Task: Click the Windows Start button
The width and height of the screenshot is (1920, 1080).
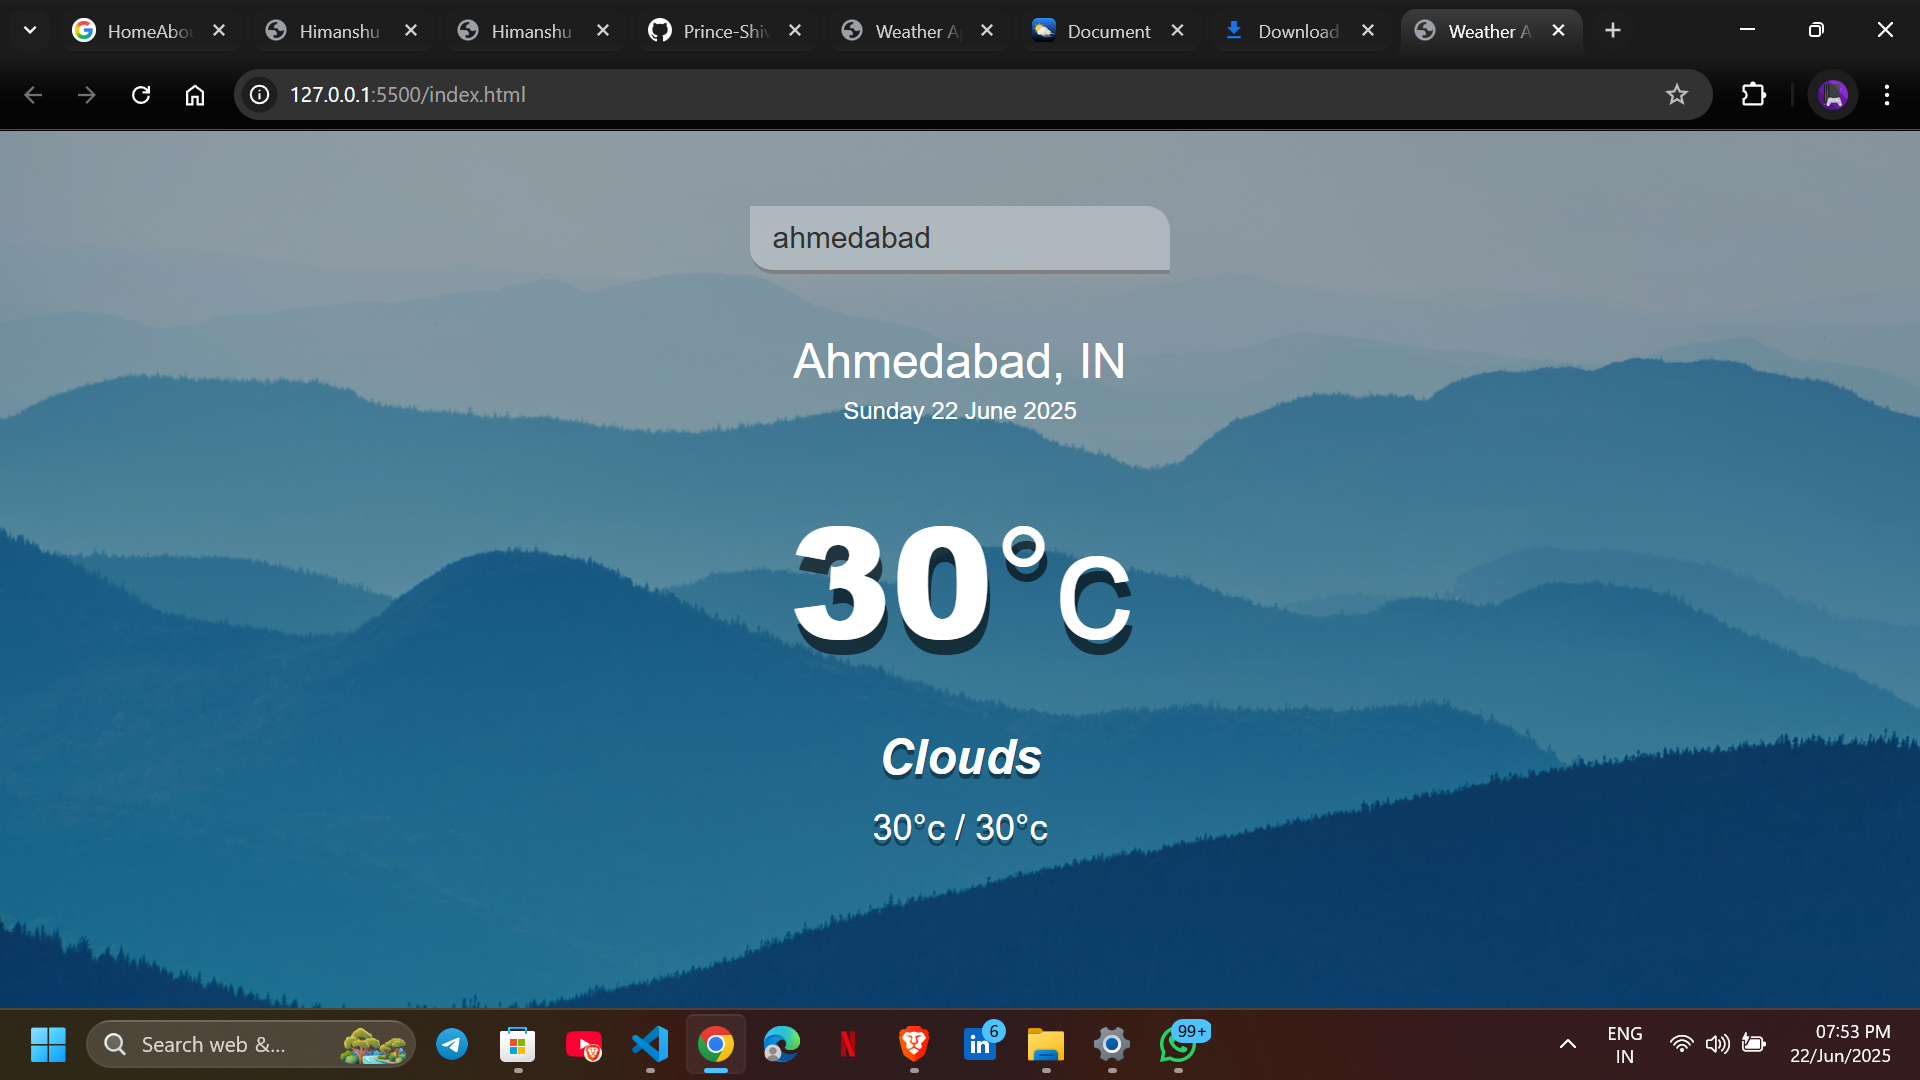Action: pyautogui.click(x=48, y=1045)
